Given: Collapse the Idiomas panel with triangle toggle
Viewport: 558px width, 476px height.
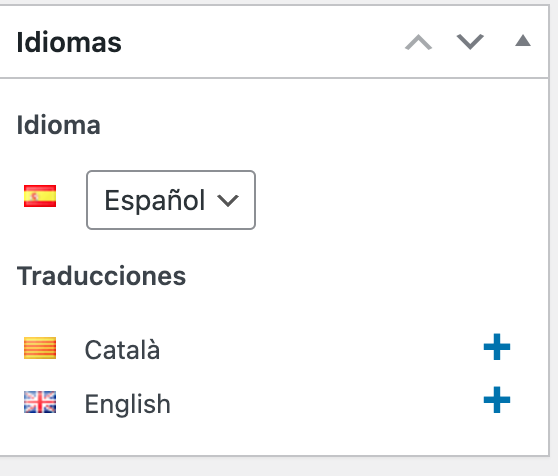Looking at the screenshot, I should coord(523,41).
